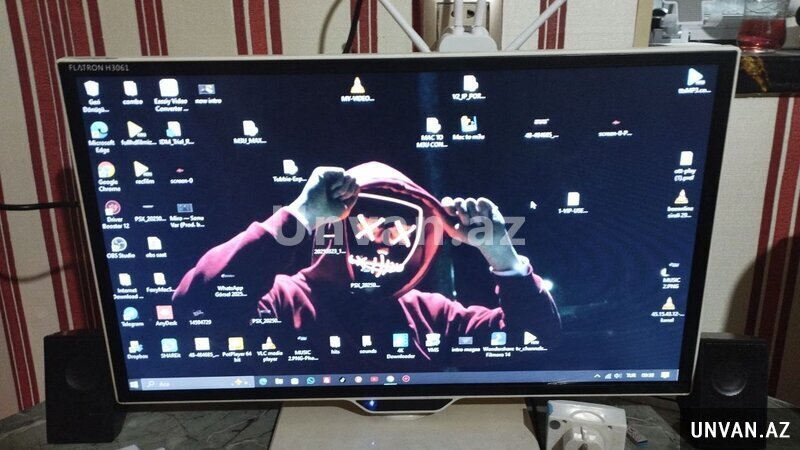Image resolution: width=800 pixels, height=450 pixels.
Task: Select the PotPlayer 64 bit shortcut
Action: (x=236, y=349)
